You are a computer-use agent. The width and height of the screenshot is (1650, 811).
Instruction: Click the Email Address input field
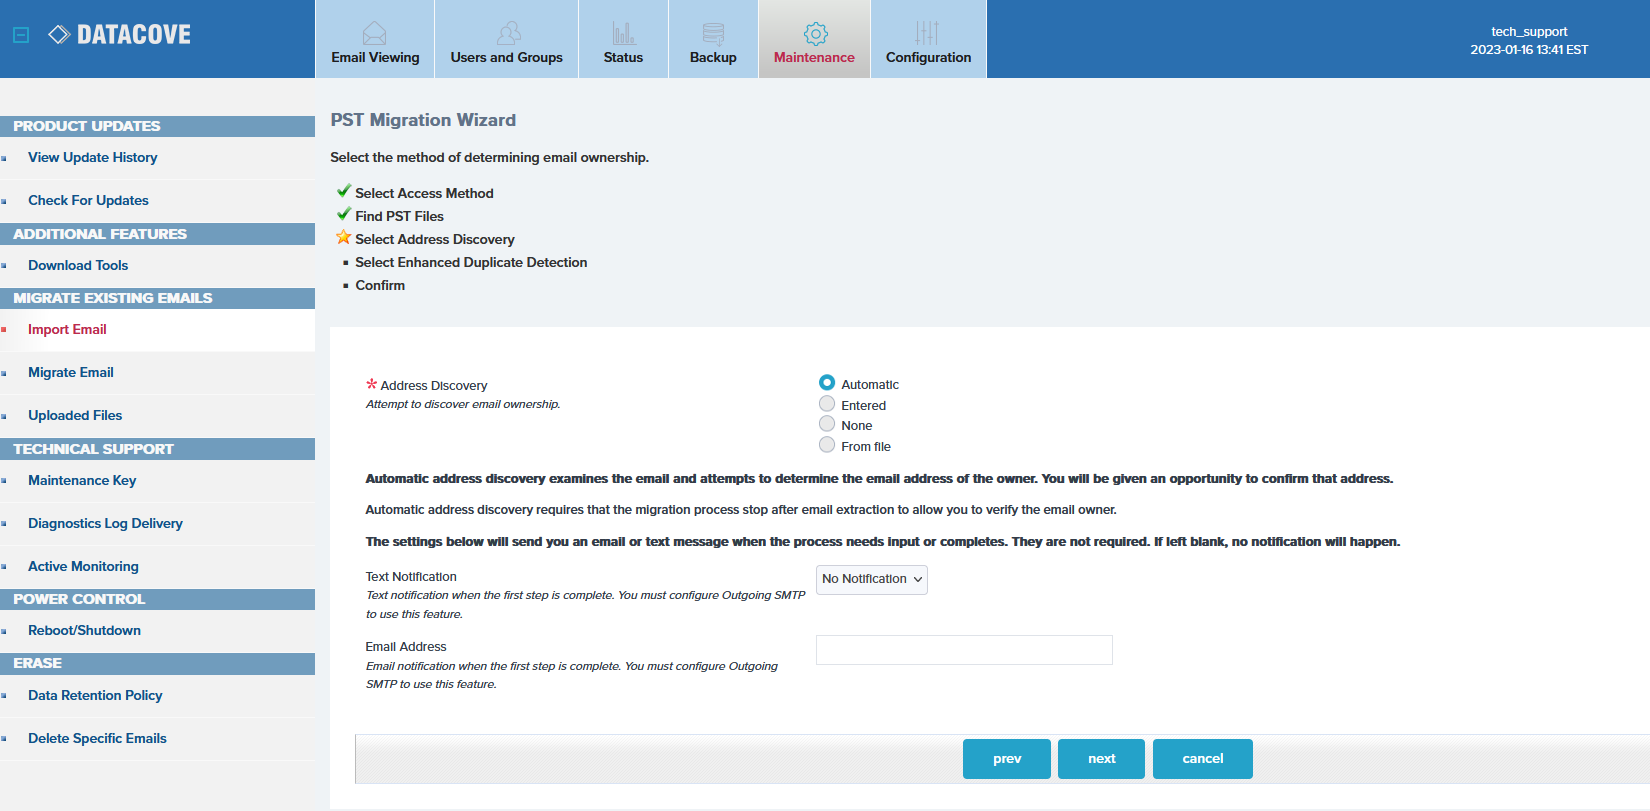pyautogui.click(x=964, y=650)
